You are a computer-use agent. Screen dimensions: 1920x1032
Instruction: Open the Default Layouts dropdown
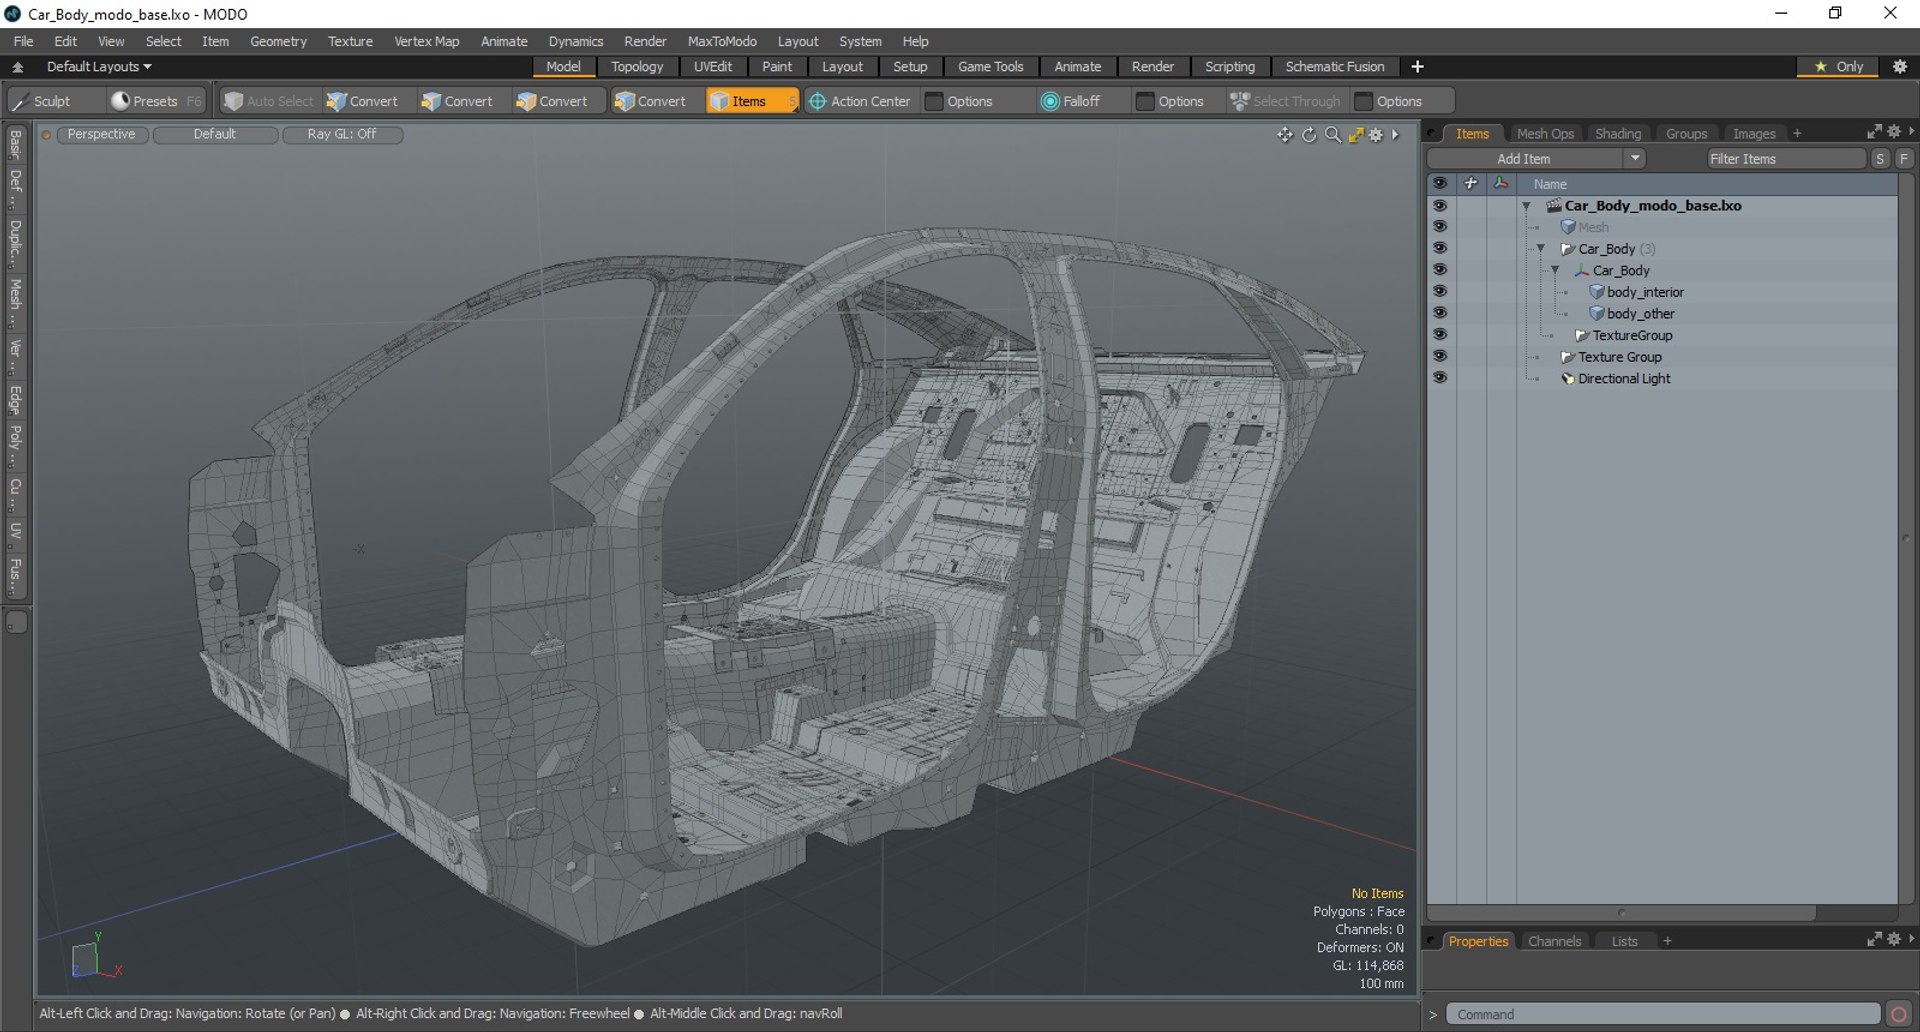[x=99, y=67]
